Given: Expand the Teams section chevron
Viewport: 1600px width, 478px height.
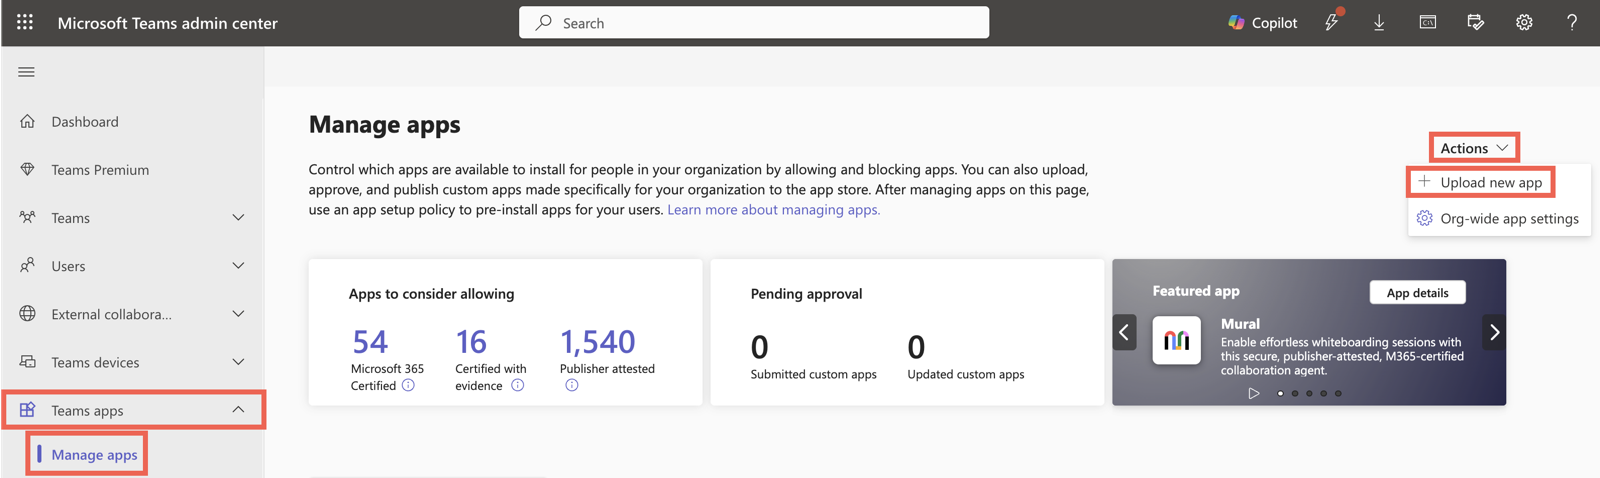Looking at the screenshot, I should coord(238,217).
